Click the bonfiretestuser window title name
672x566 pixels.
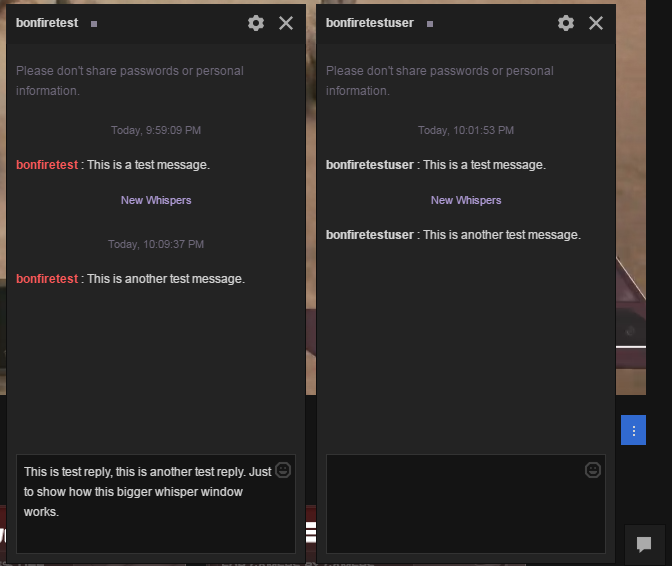[x=370, y=23]
